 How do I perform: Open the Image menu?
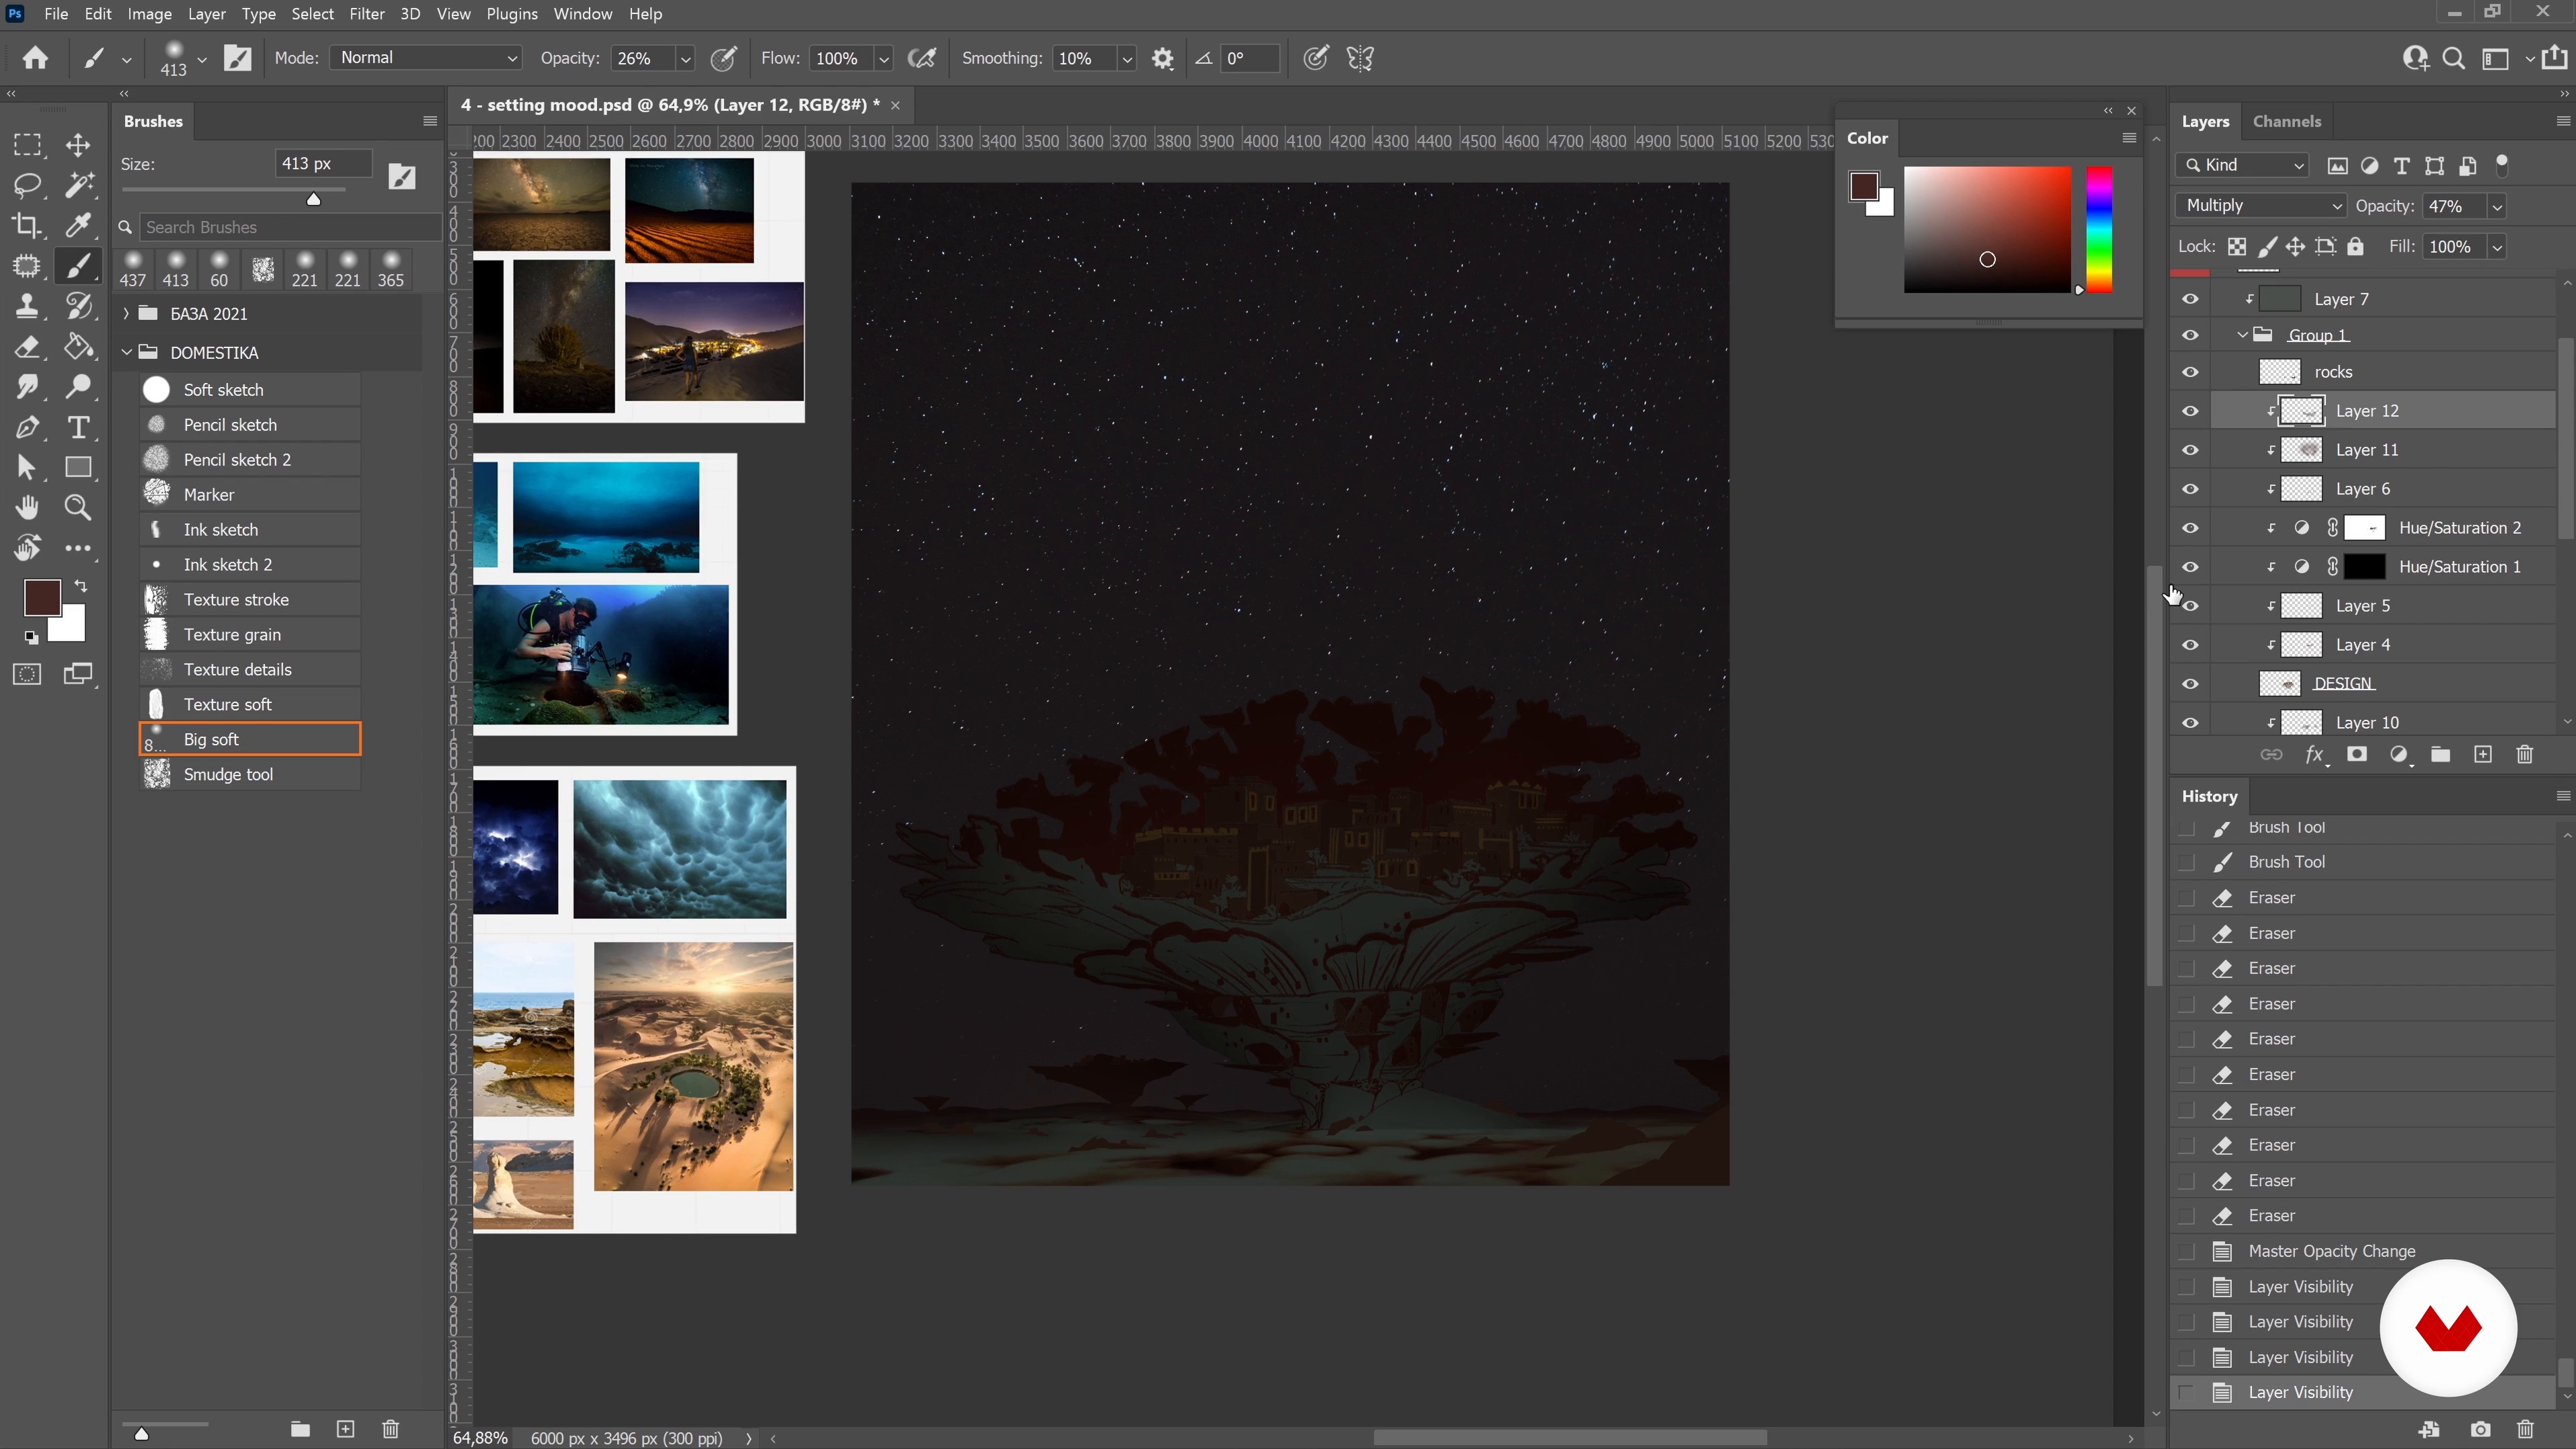coord(150,14)
